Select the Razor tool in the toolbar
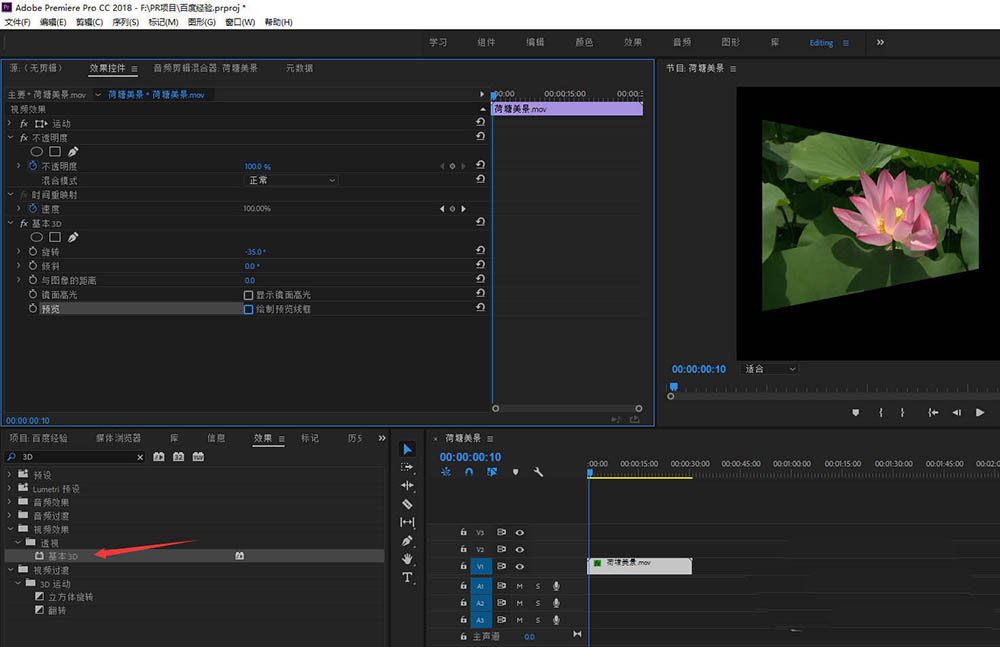Viewport: 1000px width, 647px height. tap(407, 504)
